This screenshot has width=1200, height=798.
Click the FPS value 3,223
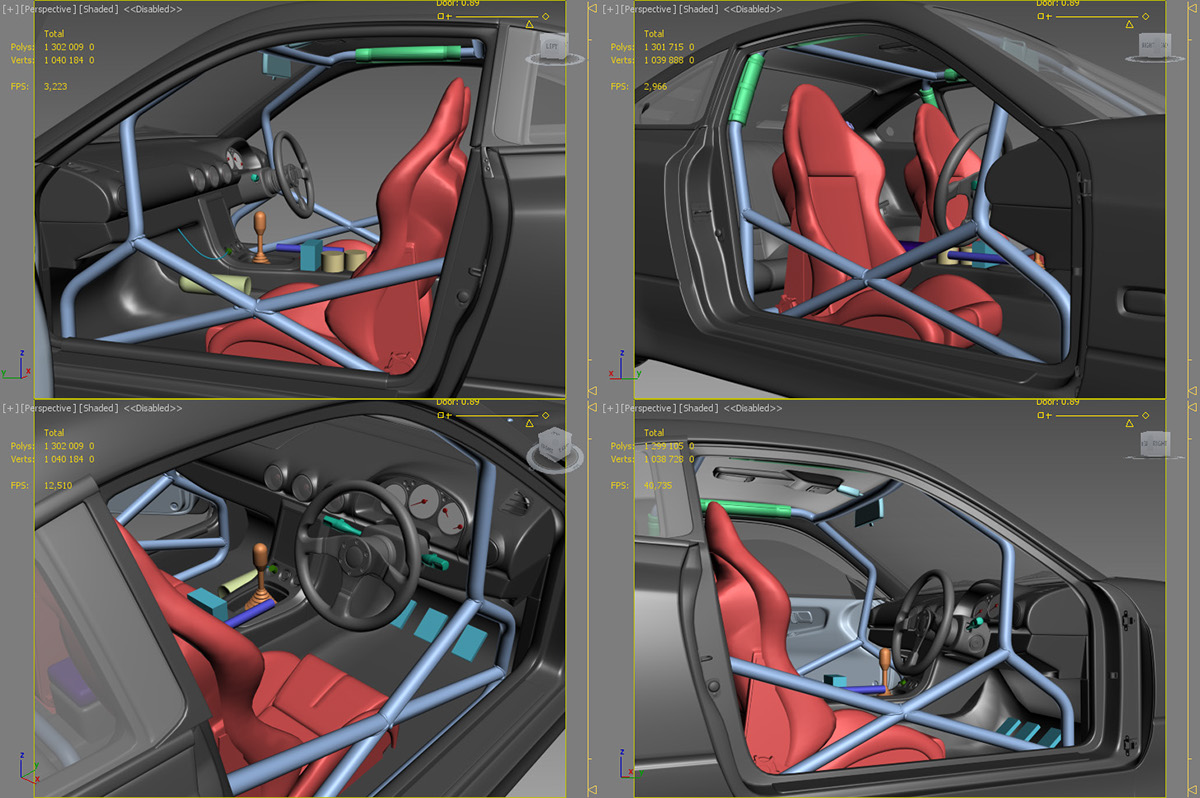coord(56,87)
